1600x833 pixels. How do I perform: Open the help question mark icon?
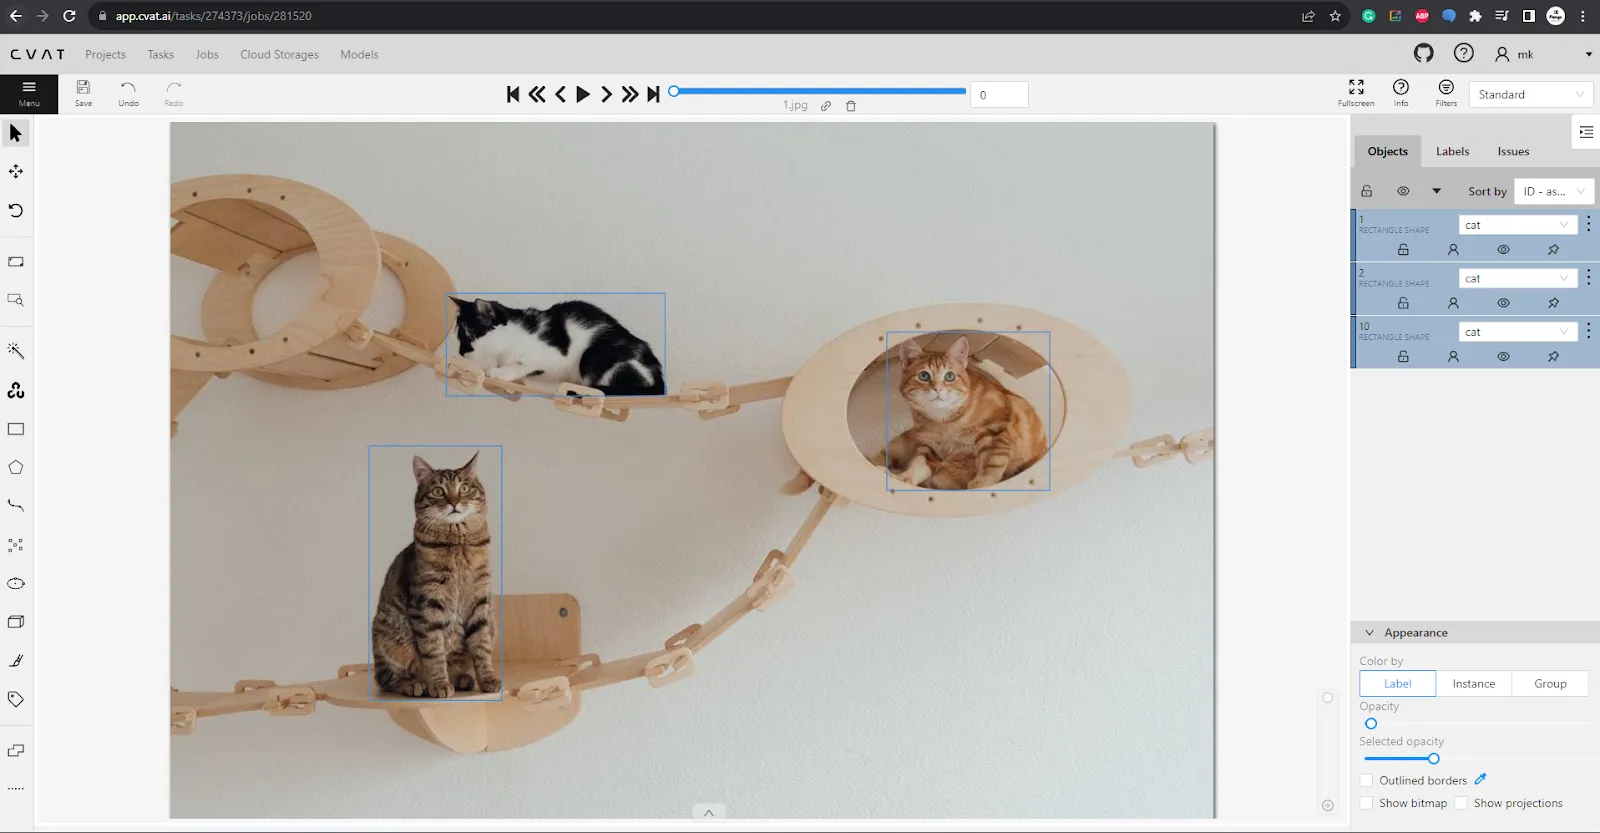(1464, 53)
